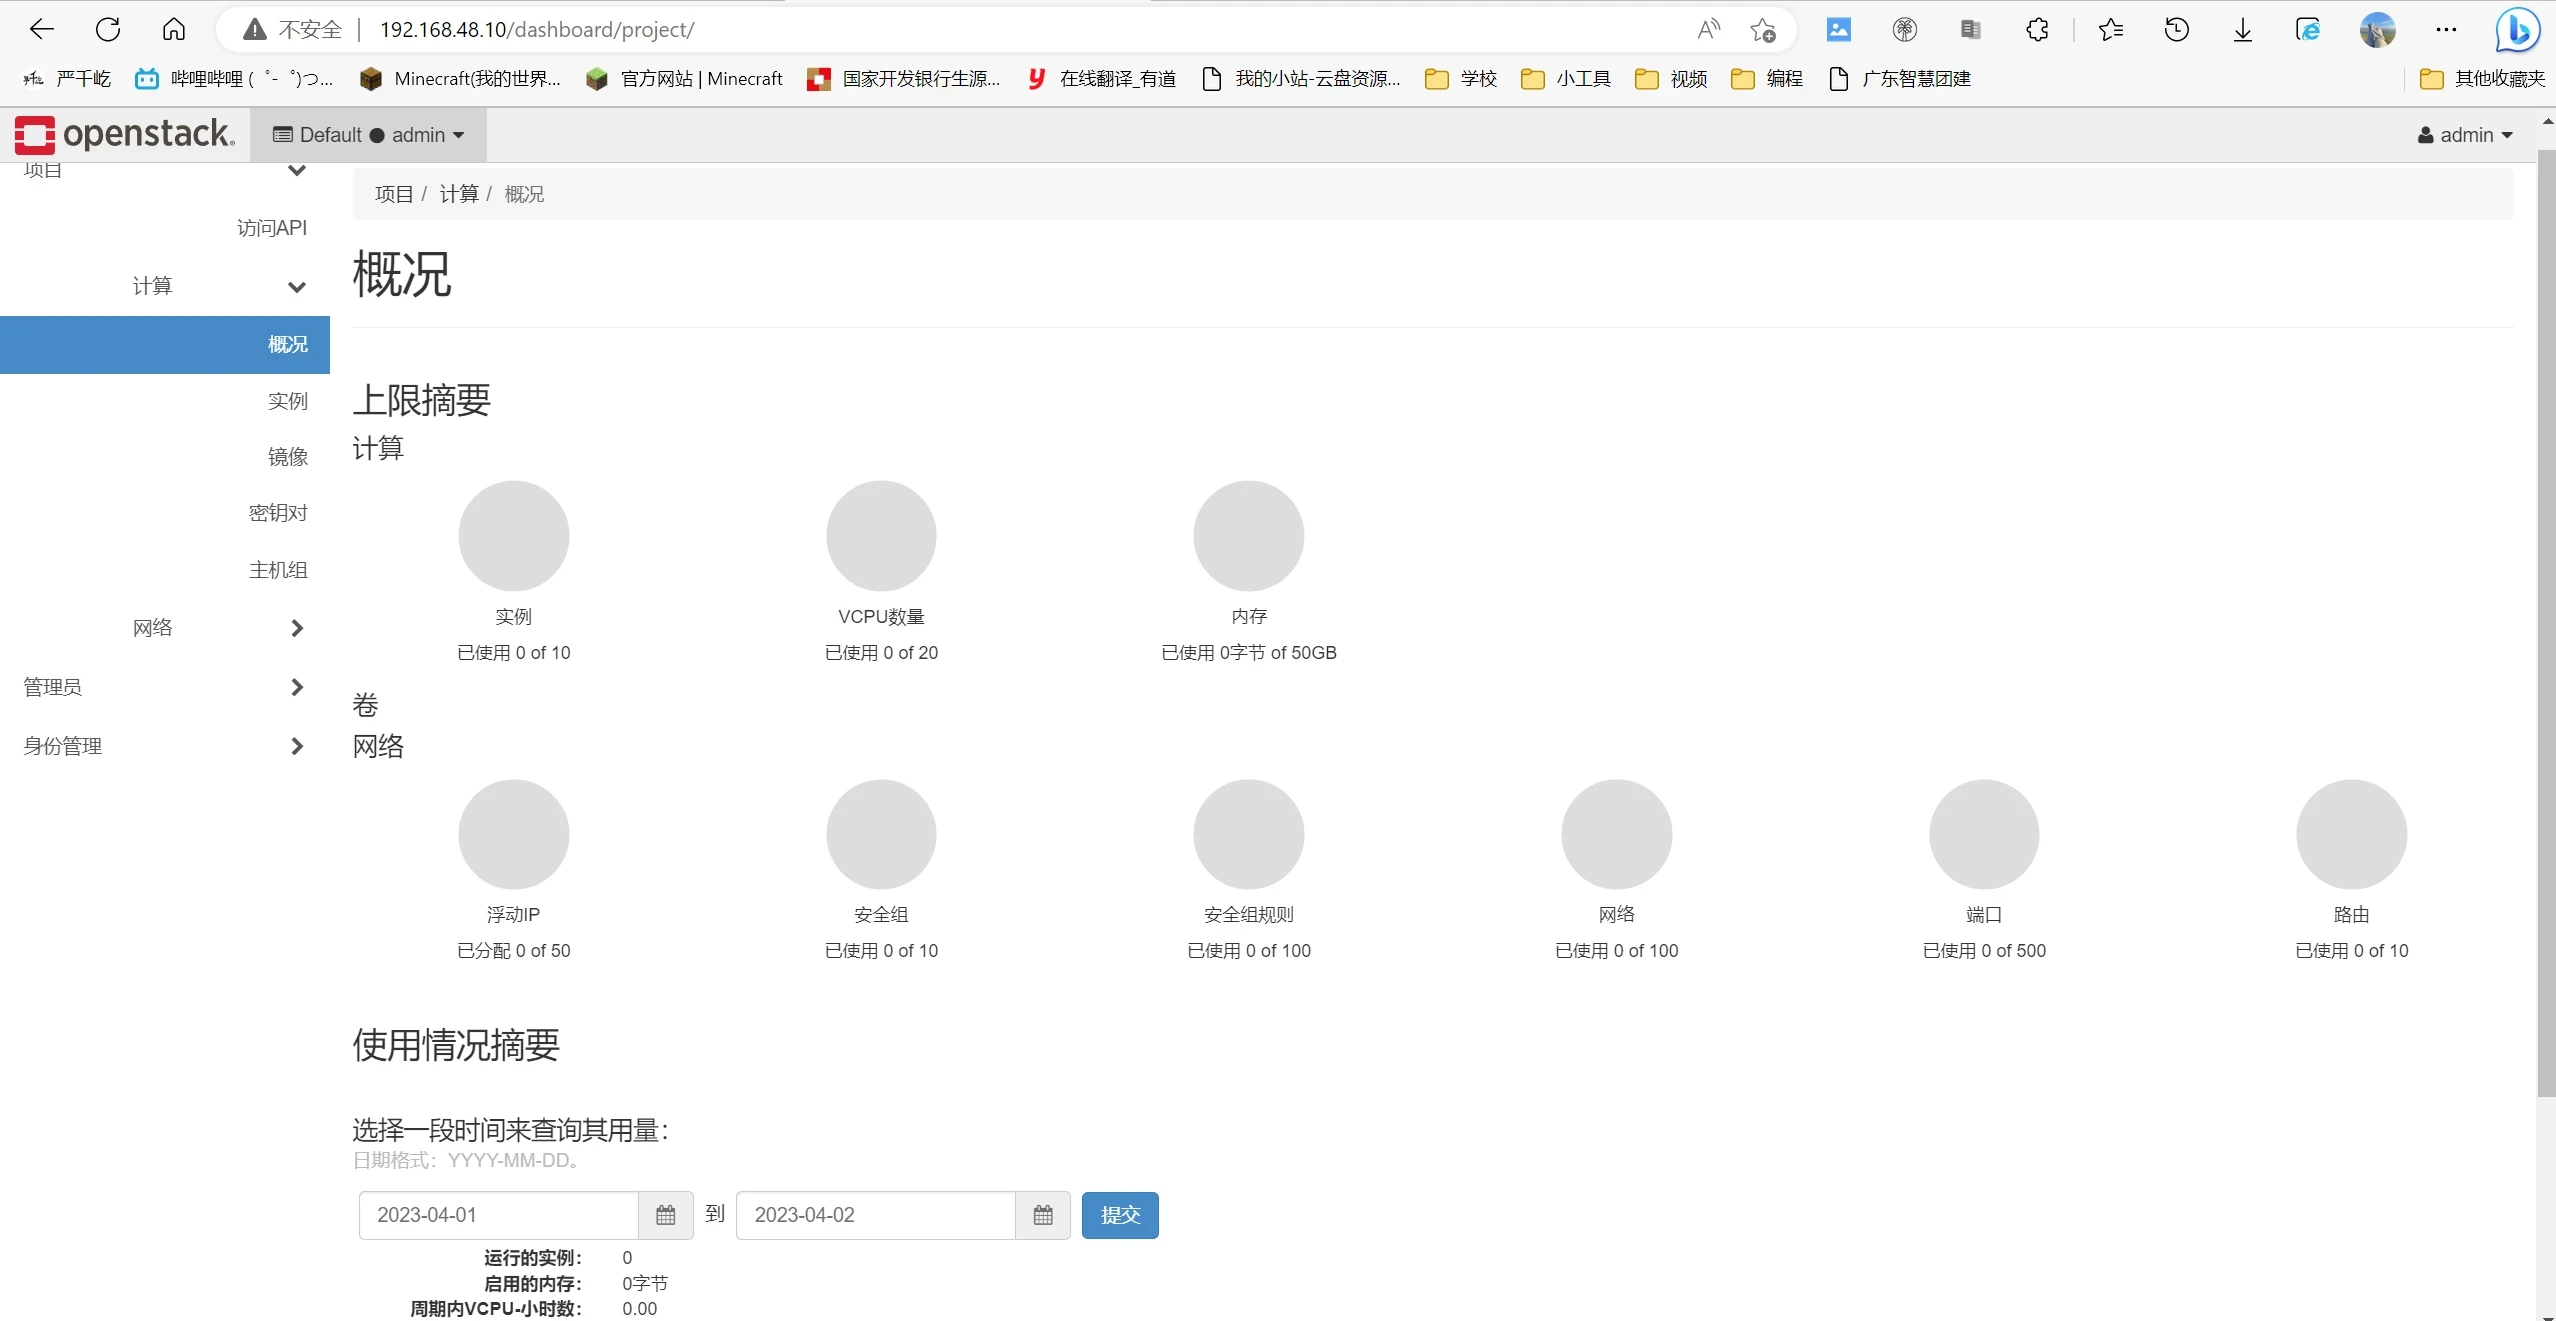Click the page vertical scrollbar
The image size is (2556, 1321).
[2546, 625]
